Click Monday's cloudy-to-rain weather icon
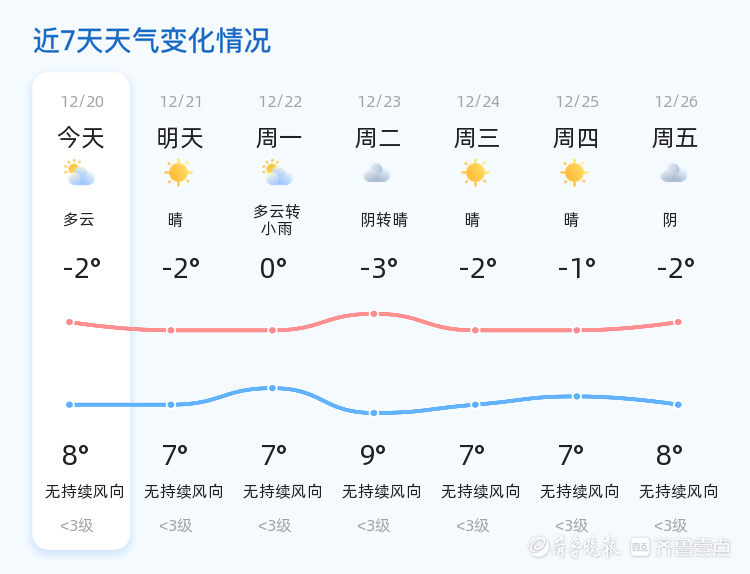This screenshot has width=750, height=574. coord(277,173)
